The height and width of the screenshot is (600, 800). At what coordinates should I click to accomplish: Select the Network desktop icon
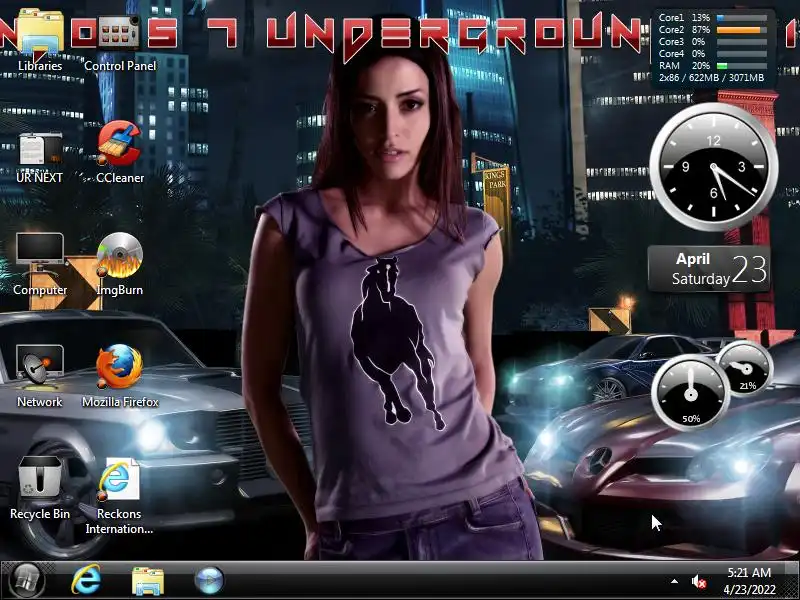tap(40, 377)
